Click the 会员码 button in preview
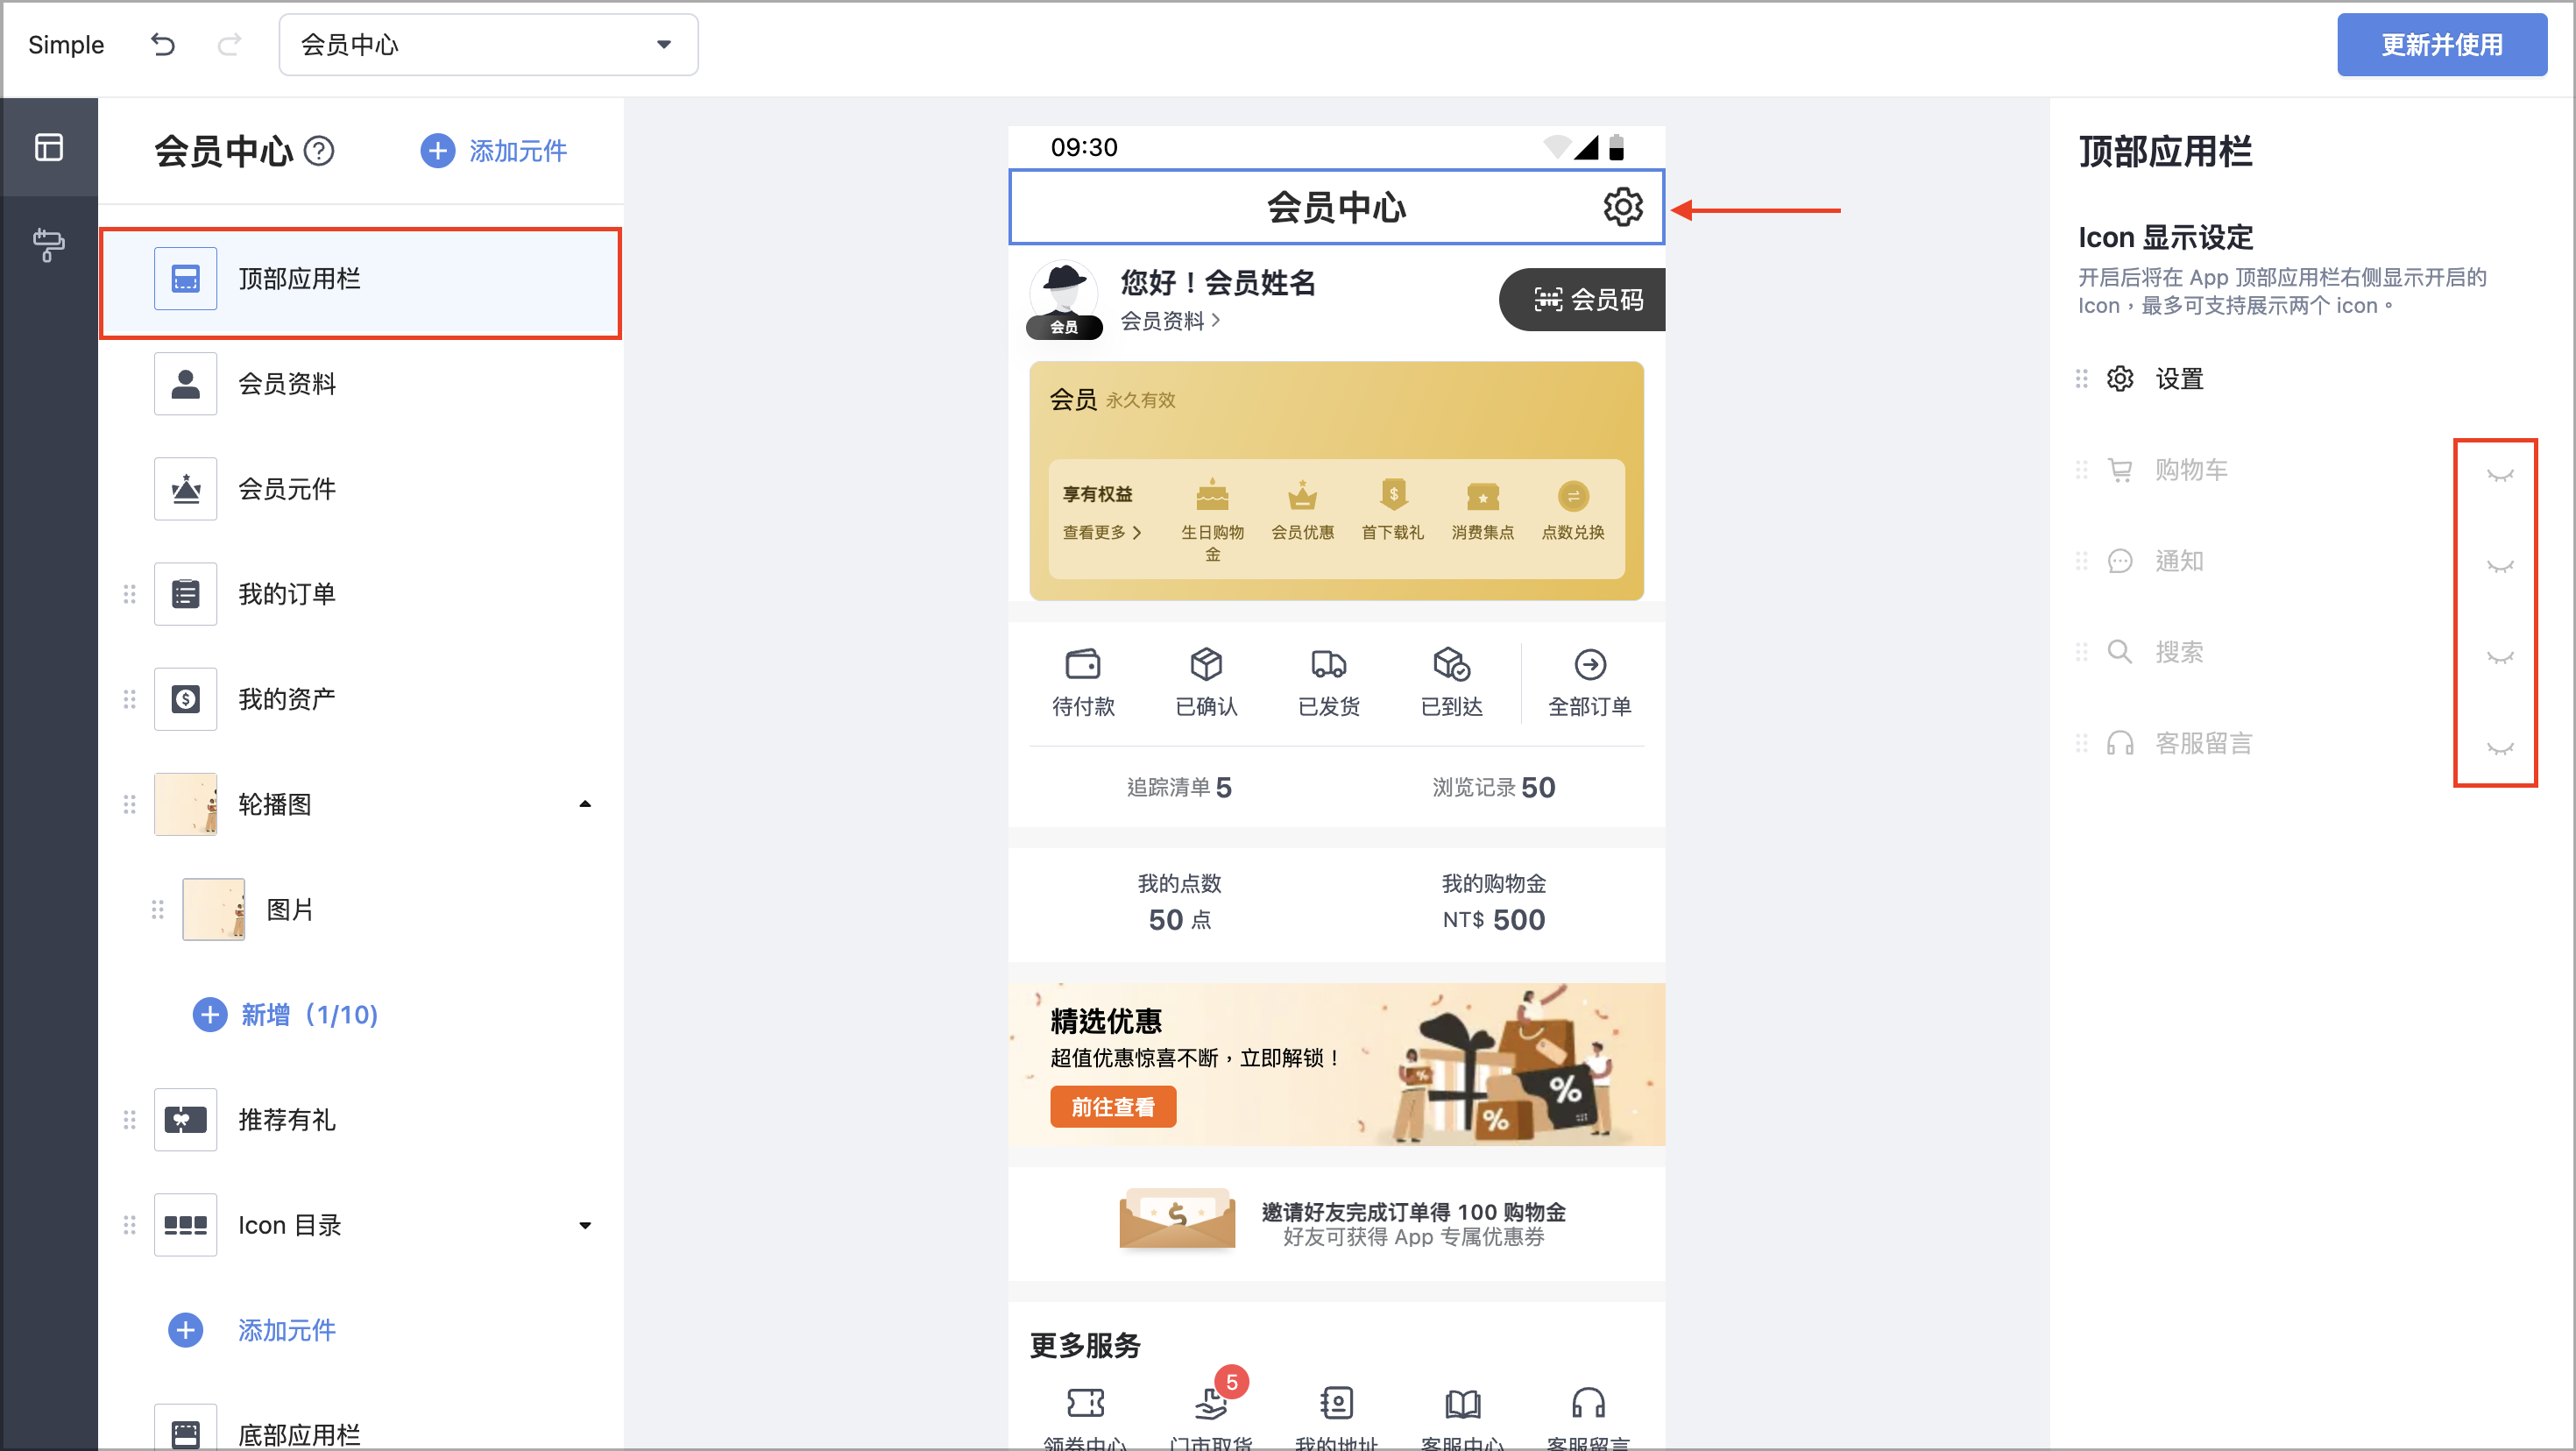The image size is (2576, 1451). coord(1583,299)
